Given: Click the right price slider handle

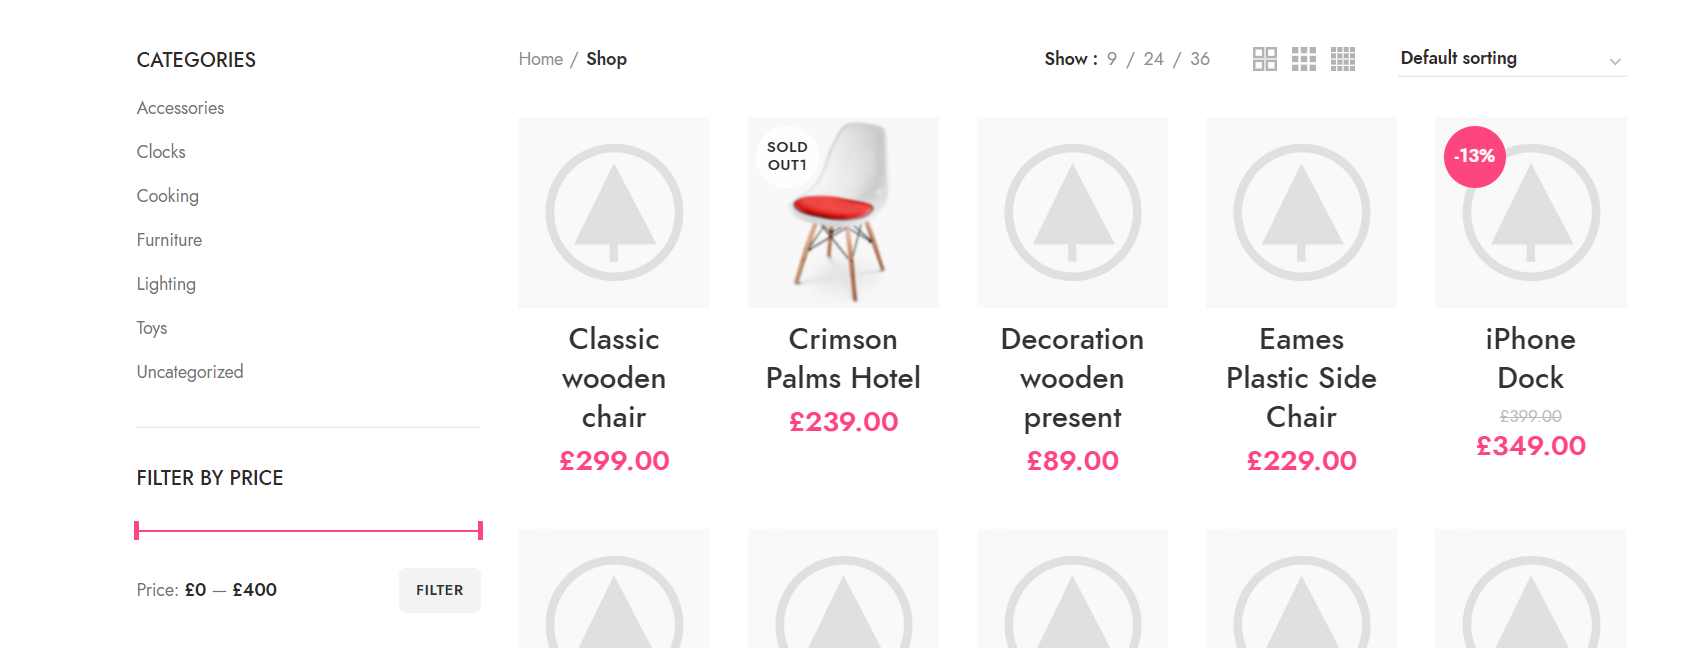Looking at the screenshot, I should click(480, 530).
